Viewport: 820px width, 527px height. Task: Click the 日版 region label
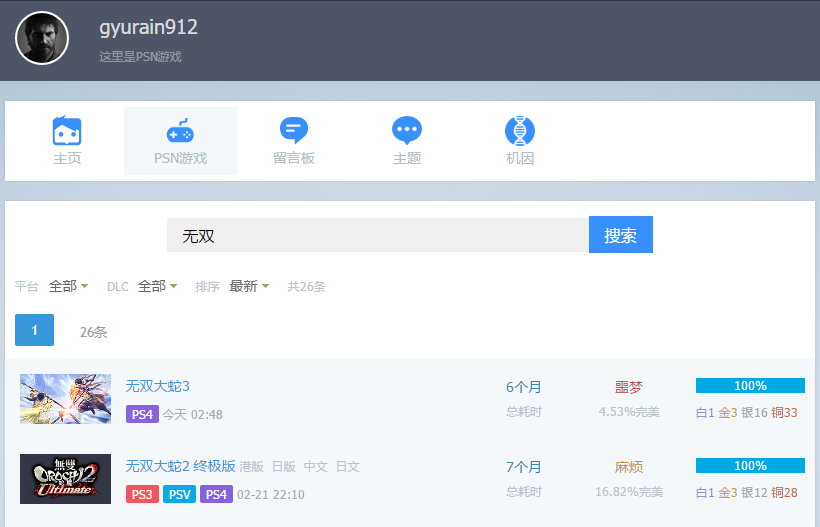(284, 466)
